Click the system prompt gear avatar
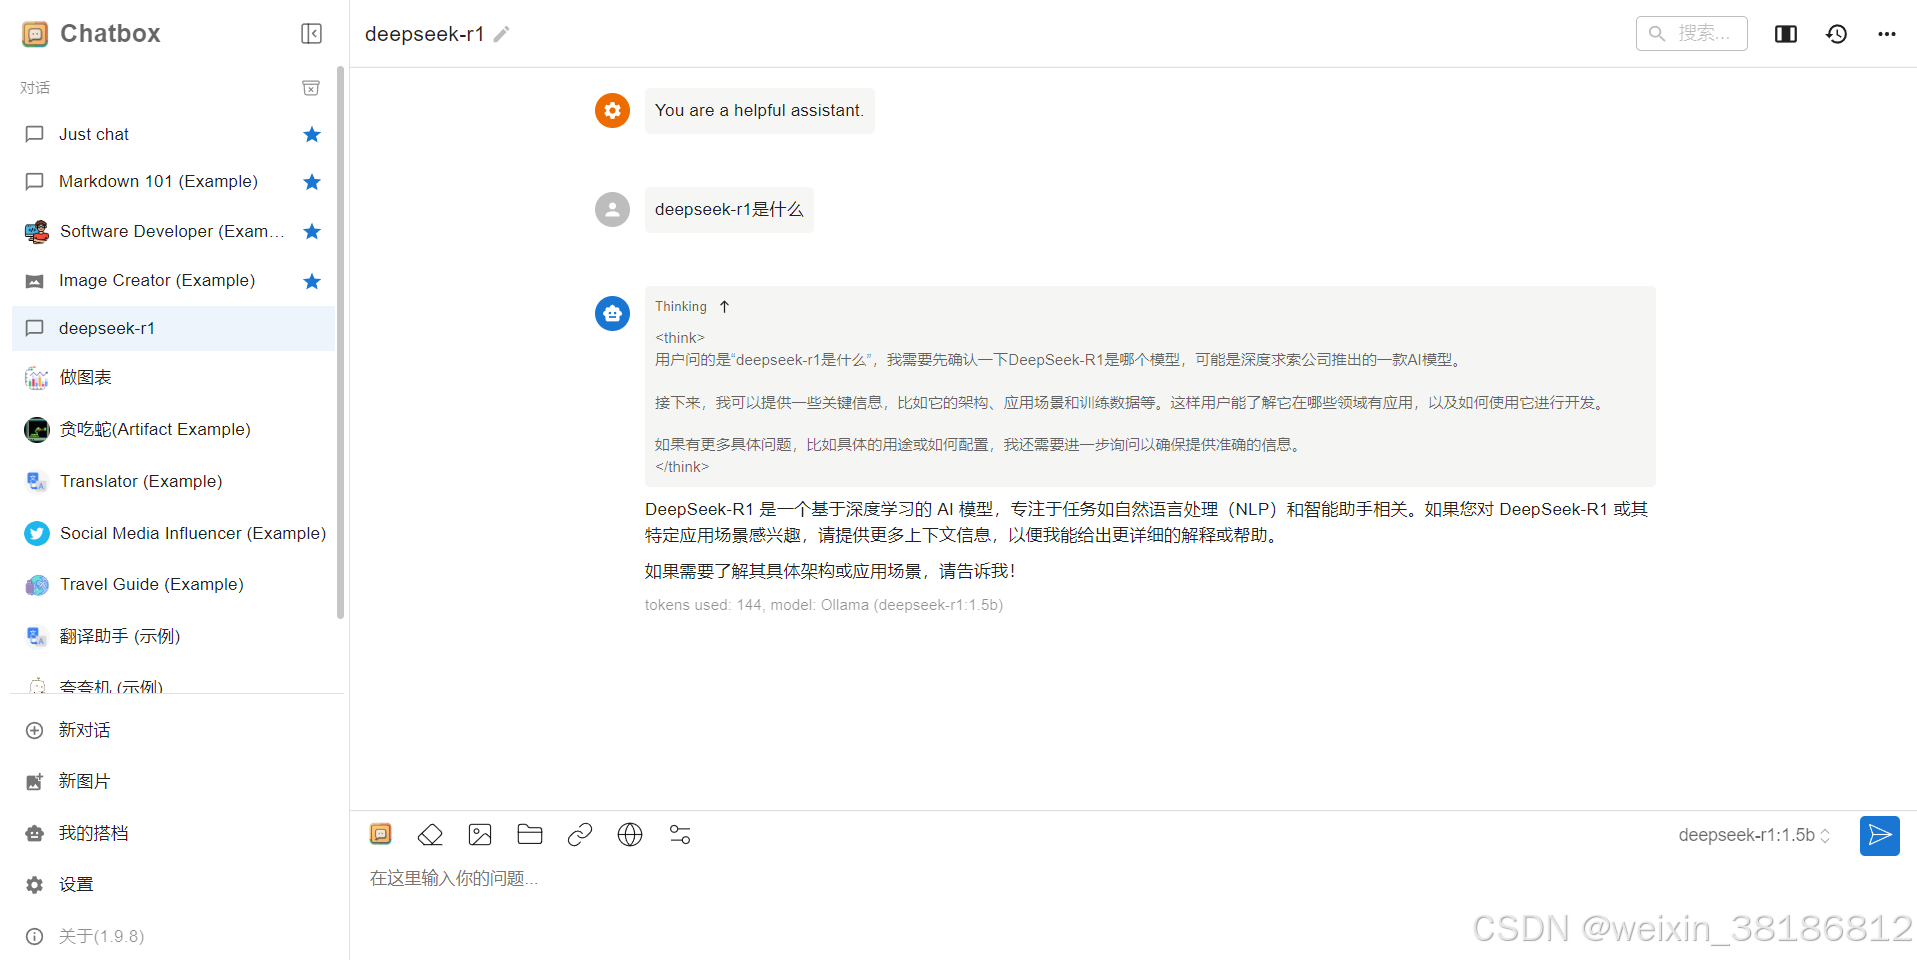The image size is (1917, 960). click(x=612, y=110)
